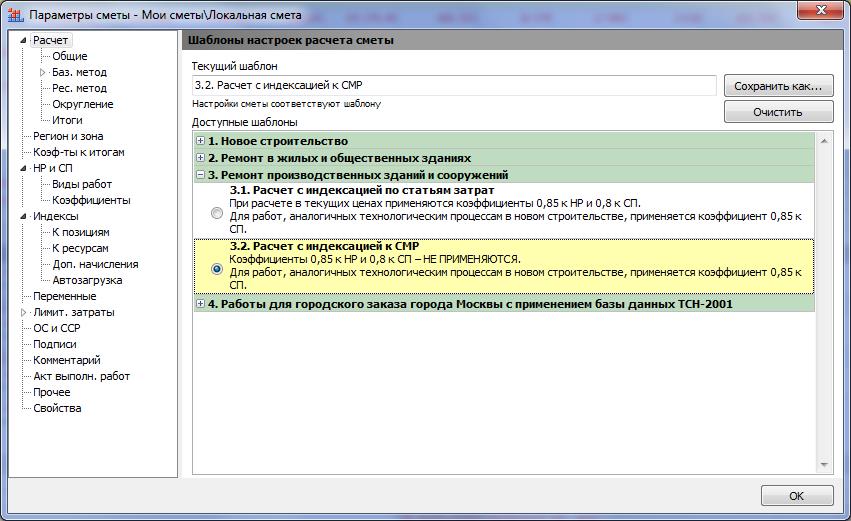The width and height of the screenshot is (851, 521).
Task: Click the 'Текущий шаблон' text field
Action: click(x=454, y=85)
